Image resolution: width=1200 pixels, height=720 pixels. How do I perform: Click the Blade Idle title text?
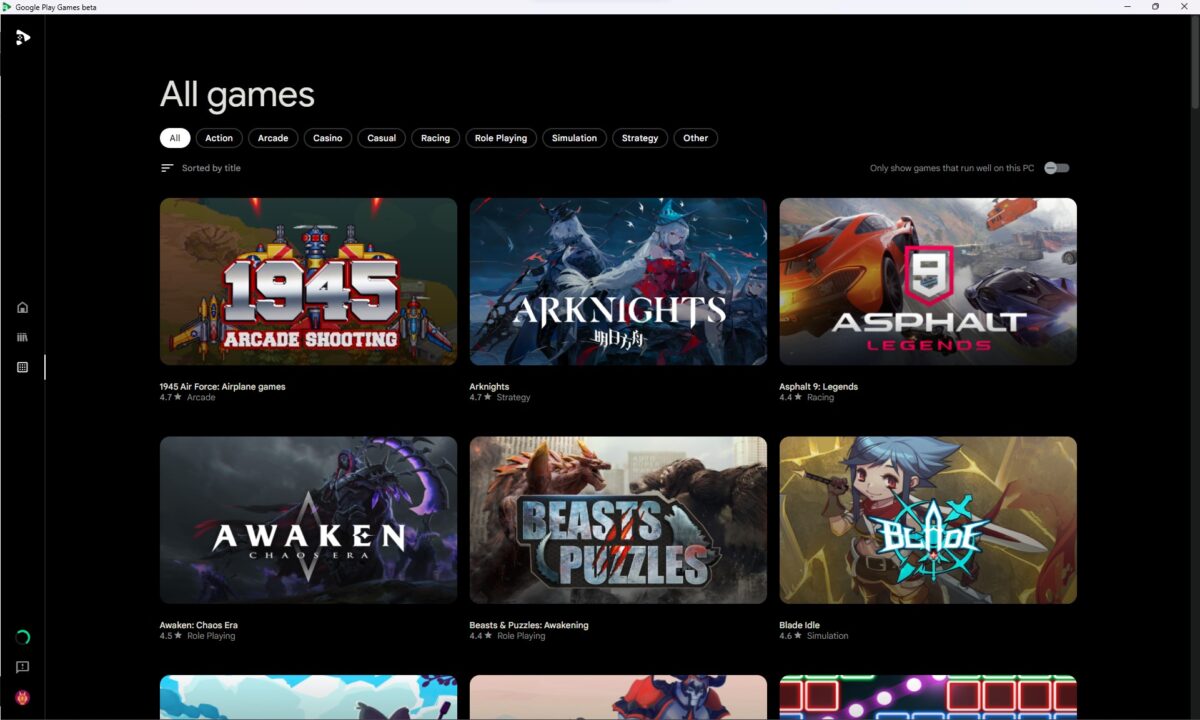click(800, 625)
